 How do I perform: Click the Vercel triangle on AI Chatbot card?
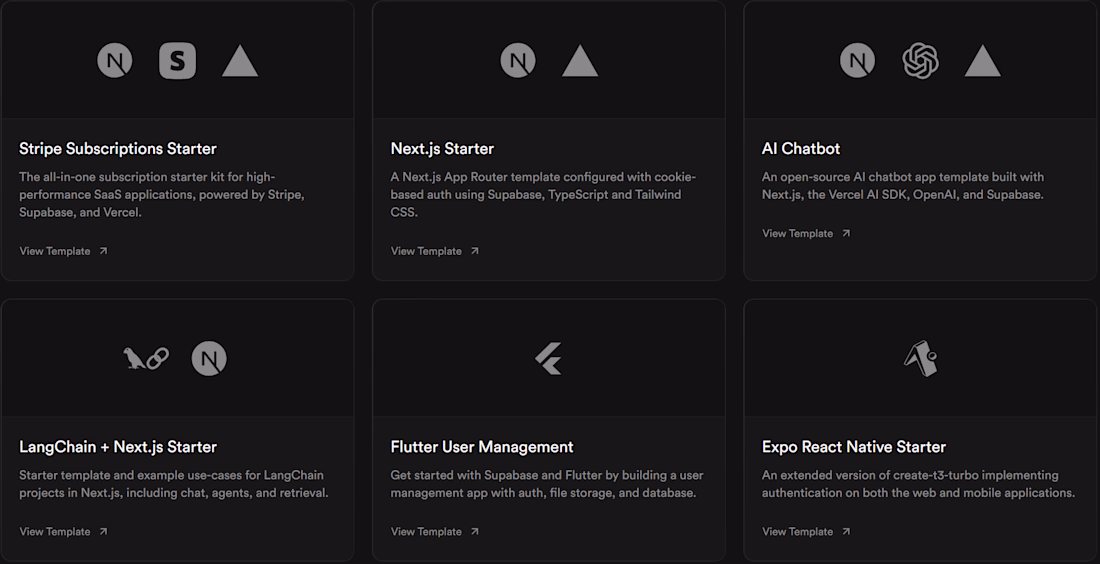click(983, 63)
